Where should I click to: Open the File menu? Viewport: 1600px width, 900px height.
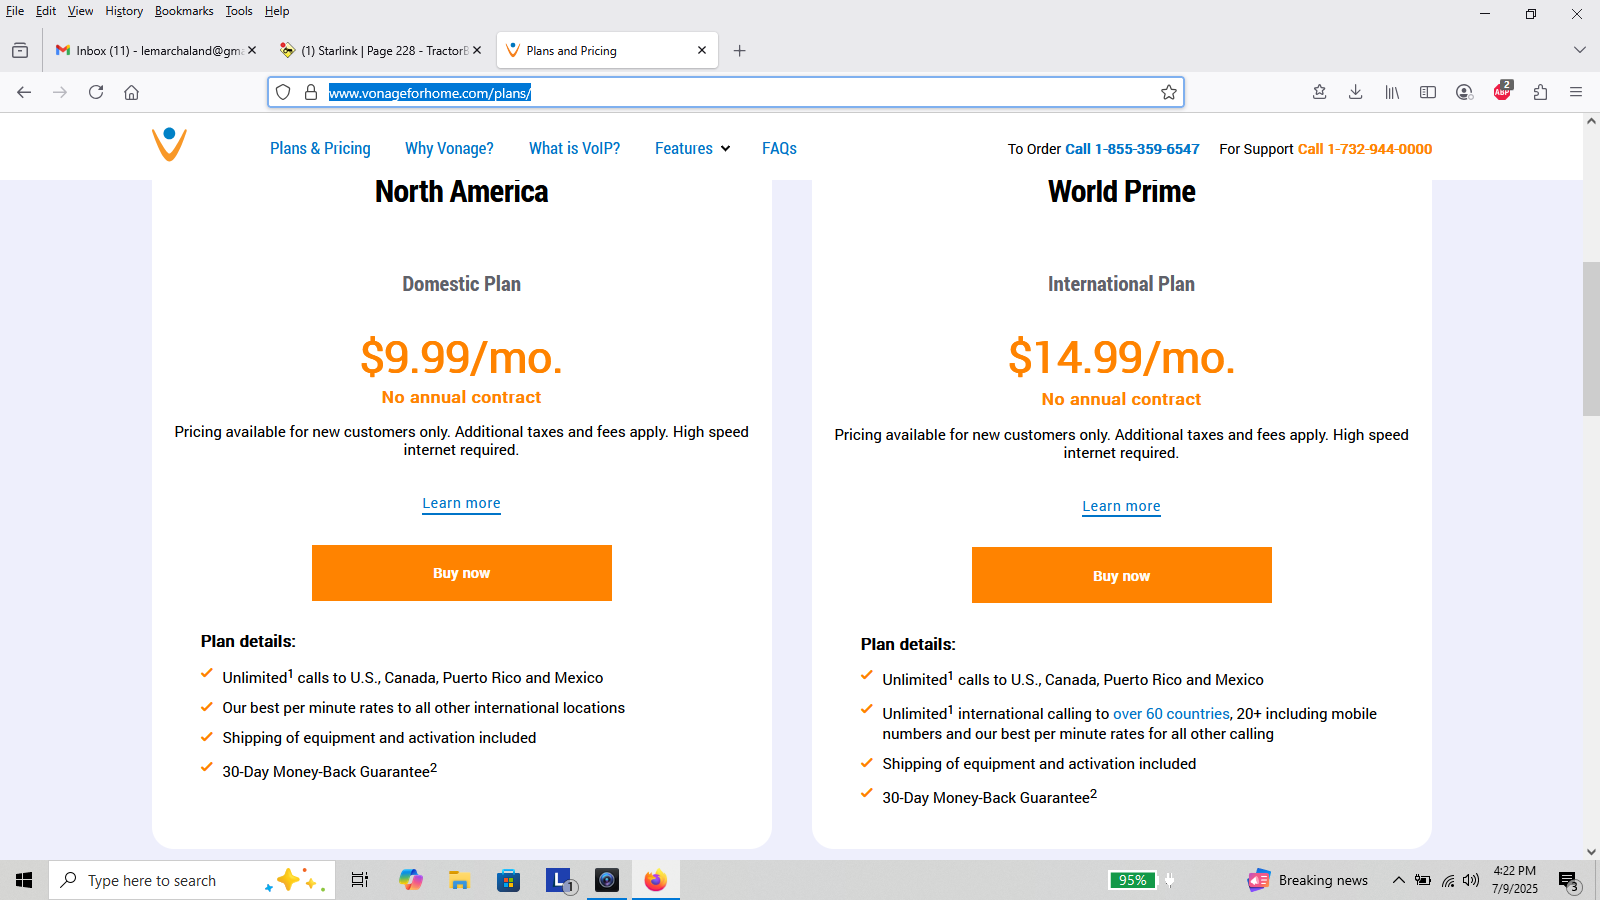coord(15,11)
